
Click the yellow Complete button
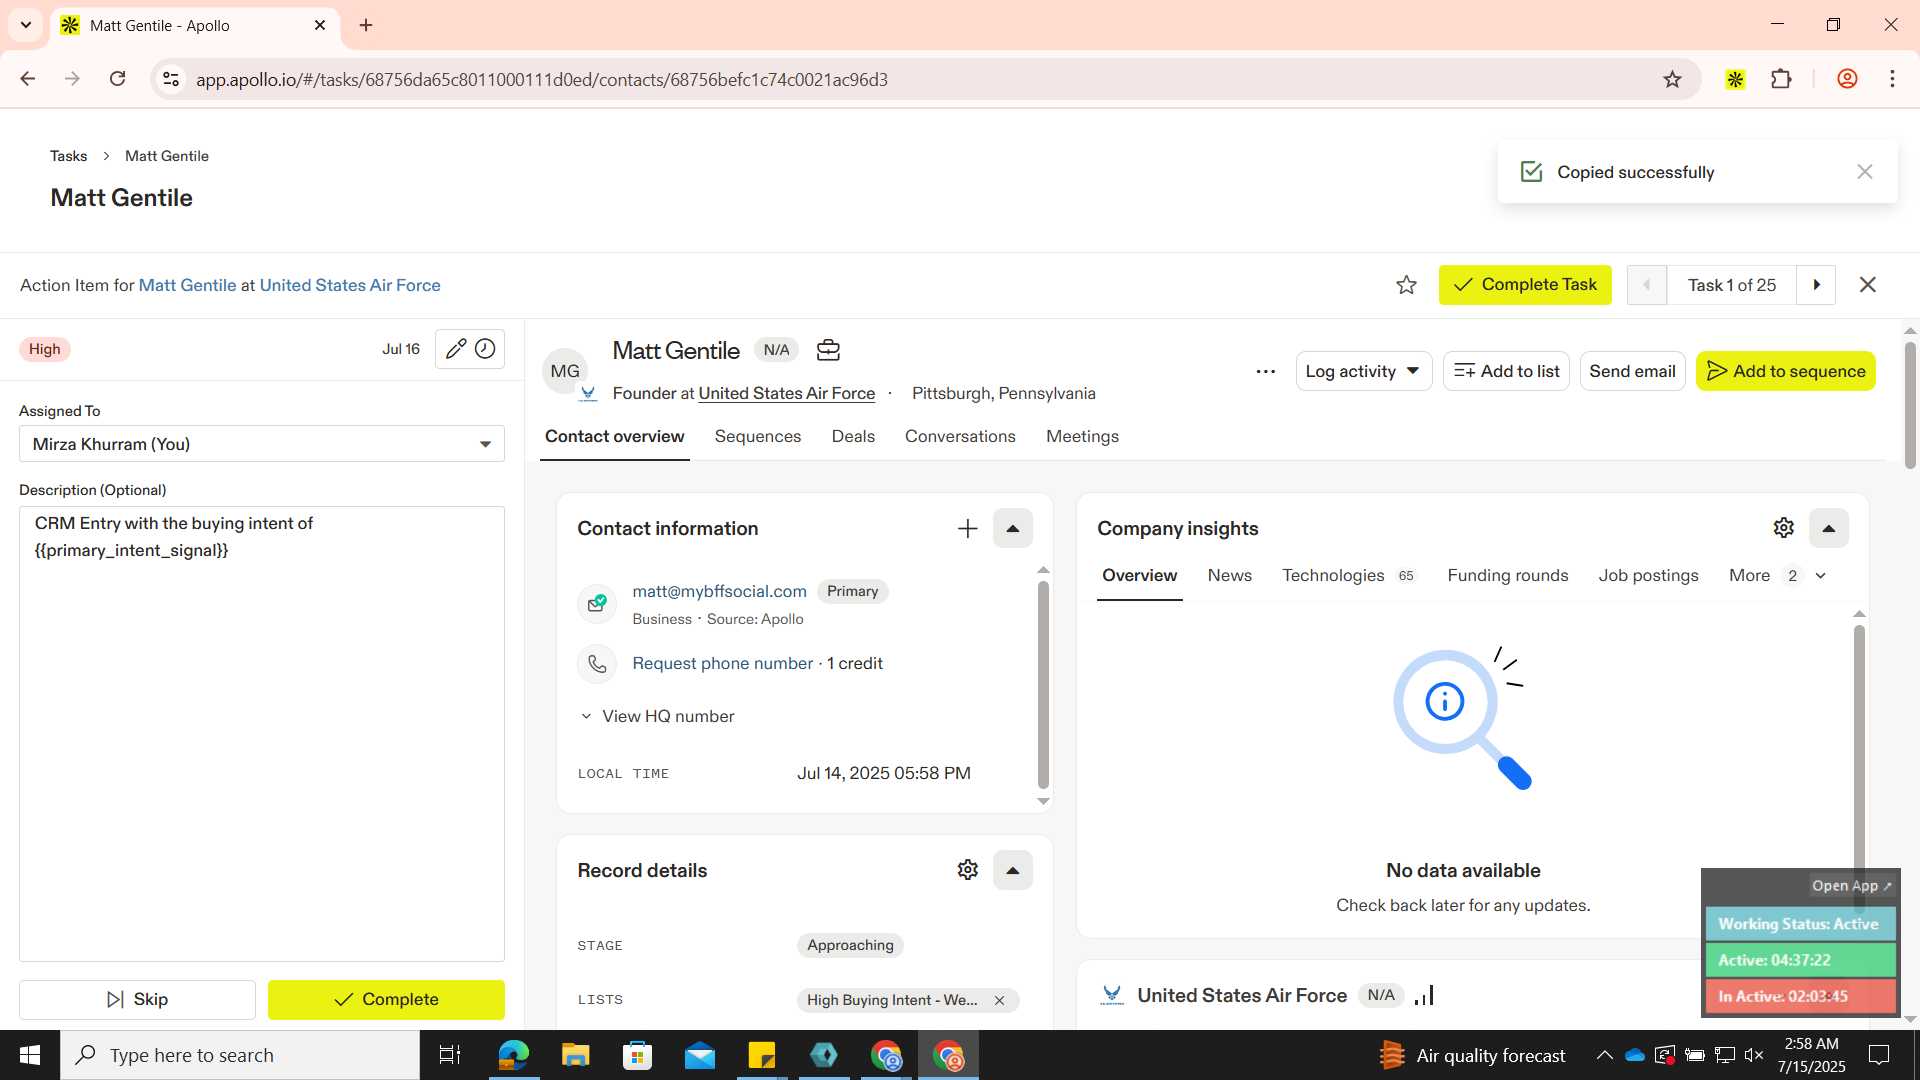point(386,1000)
